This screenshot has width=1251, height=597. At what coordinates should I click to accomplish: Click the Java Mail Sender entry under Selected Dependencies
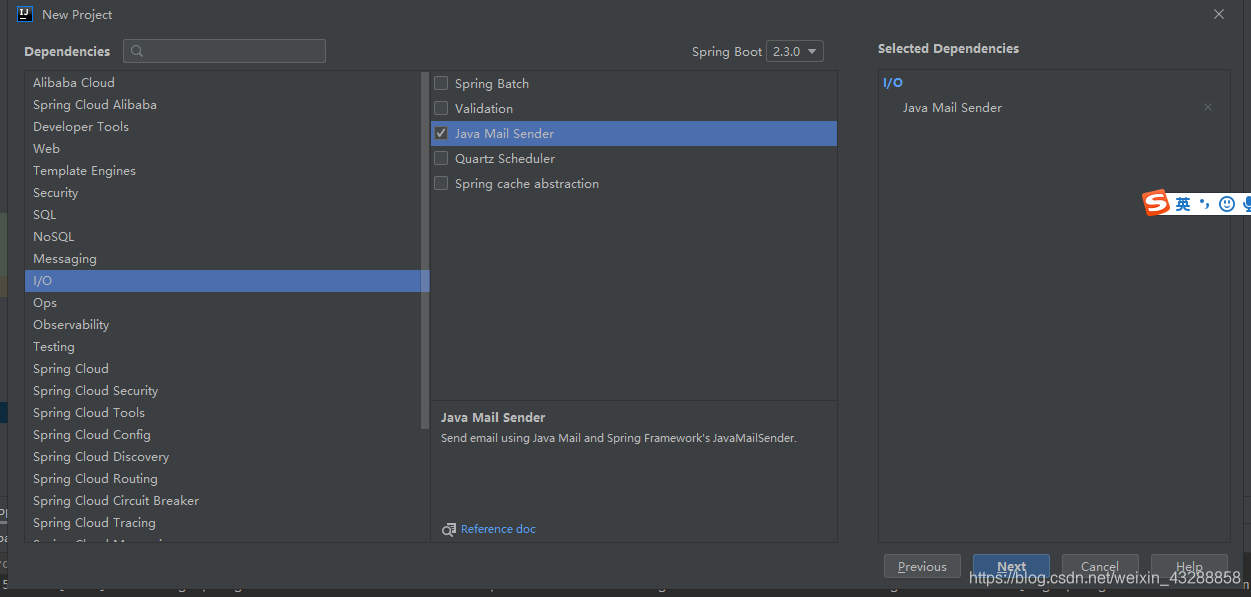point(952,107)
